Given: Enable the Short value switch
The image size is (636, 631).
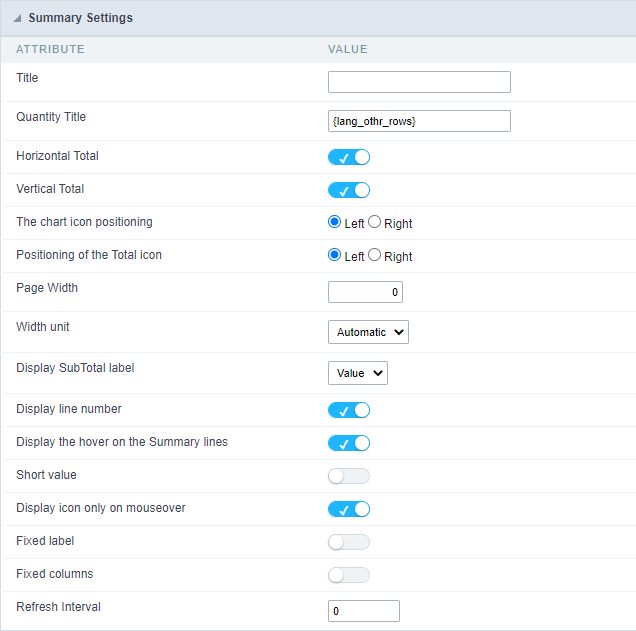Looking at the screenshot, I should coord(349,476).
